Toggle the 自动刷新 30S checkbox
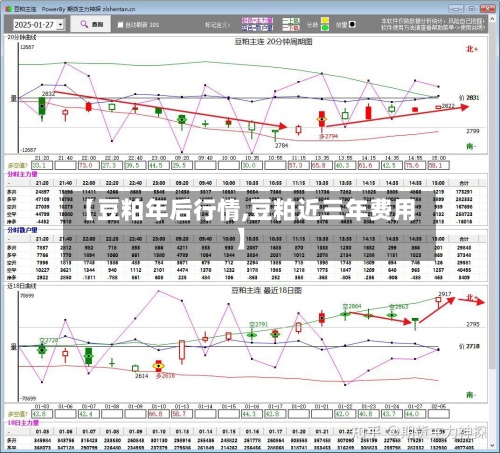Screen dimensions: 500x453 pyautogui.click(x=120, y=24)
